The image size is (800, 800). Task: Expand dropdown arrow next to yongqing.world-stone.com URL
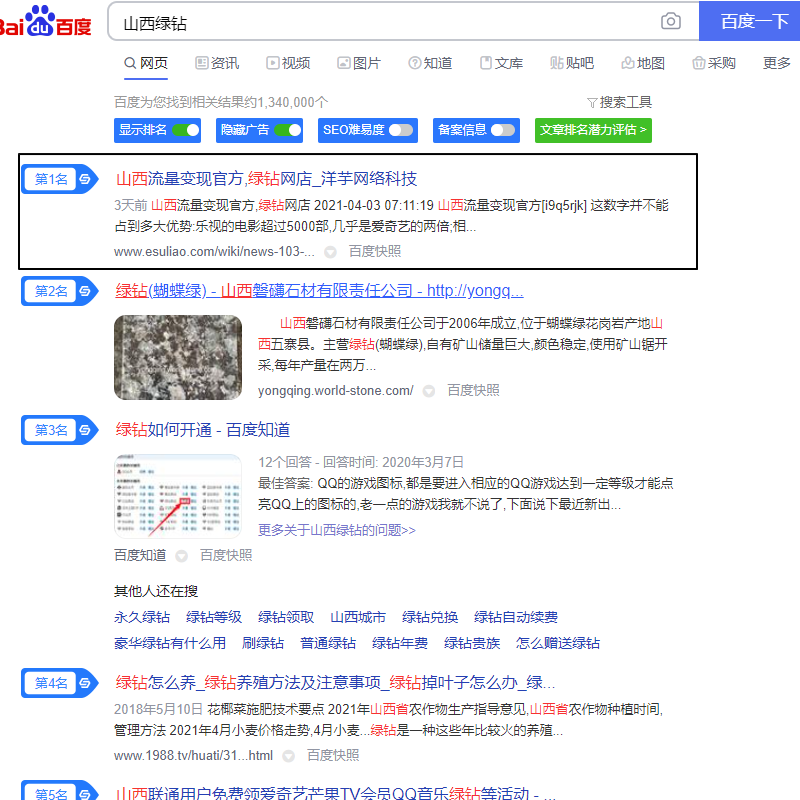429,391
